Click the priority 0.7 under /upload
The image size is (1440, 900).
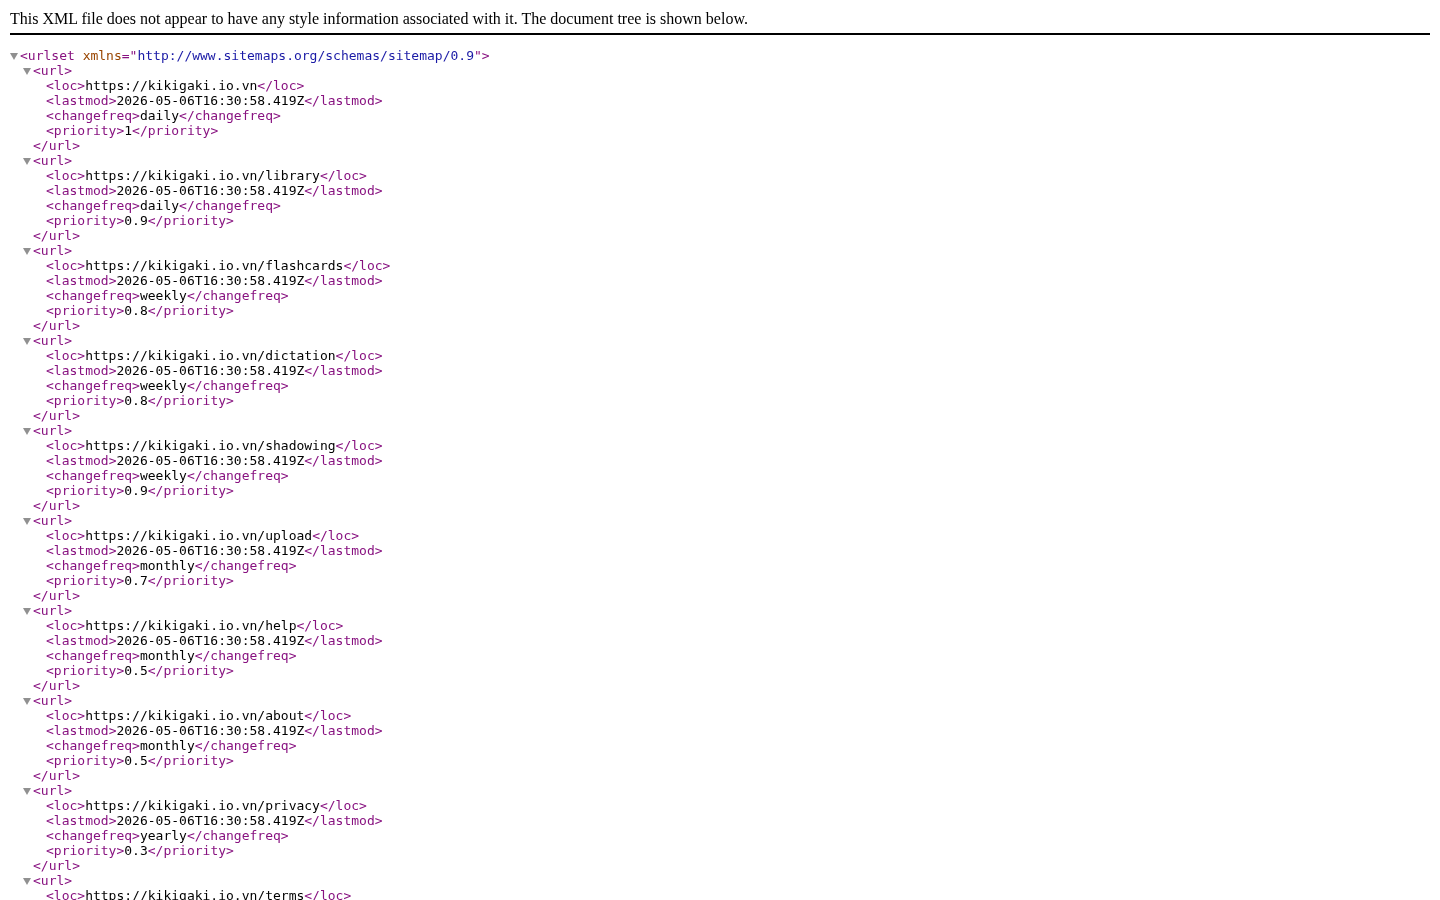136,581
